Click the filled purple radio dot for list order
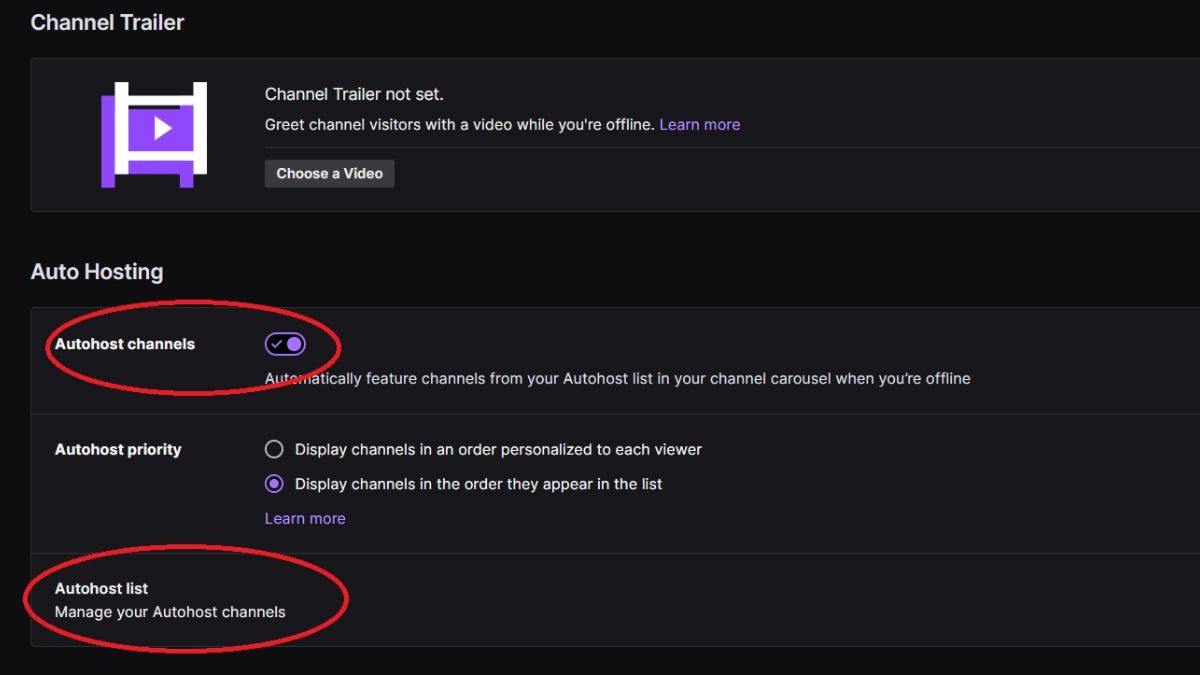Screen dimensions: 1200x675 click(273, 483)
